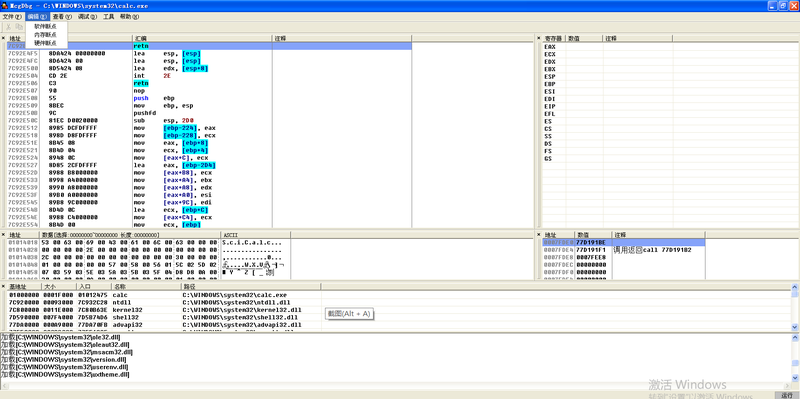Close the disassembly pane with its x

[3, 38]
